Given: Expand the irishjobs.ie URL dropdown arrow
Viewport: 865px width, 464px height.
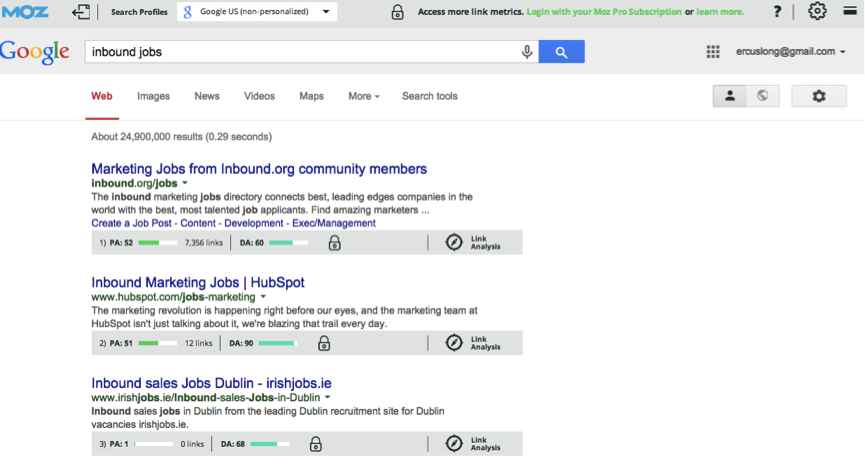Looking at the screenshot, I should [328, 397].
